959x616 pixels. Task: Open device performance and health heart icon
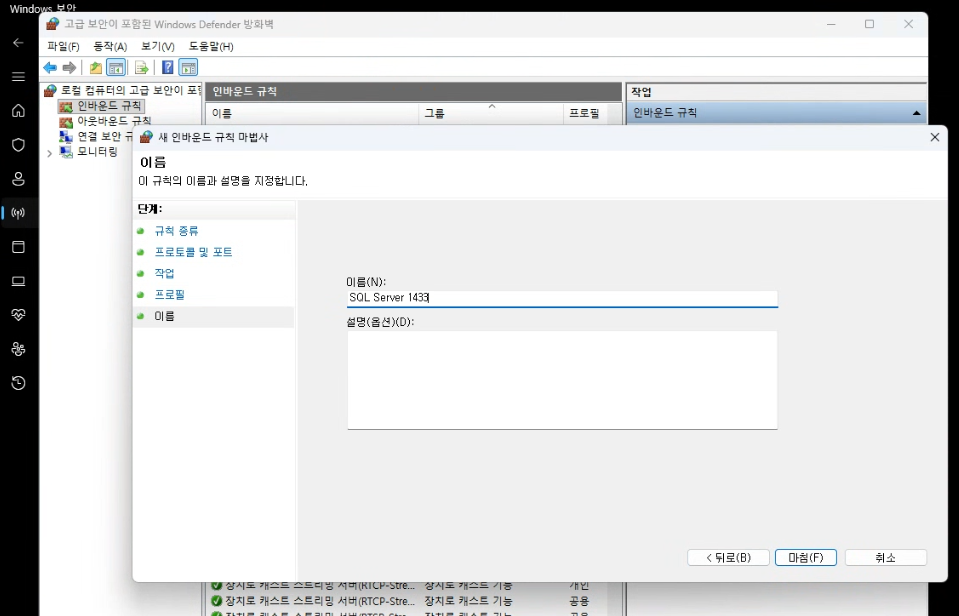[18, 314]
